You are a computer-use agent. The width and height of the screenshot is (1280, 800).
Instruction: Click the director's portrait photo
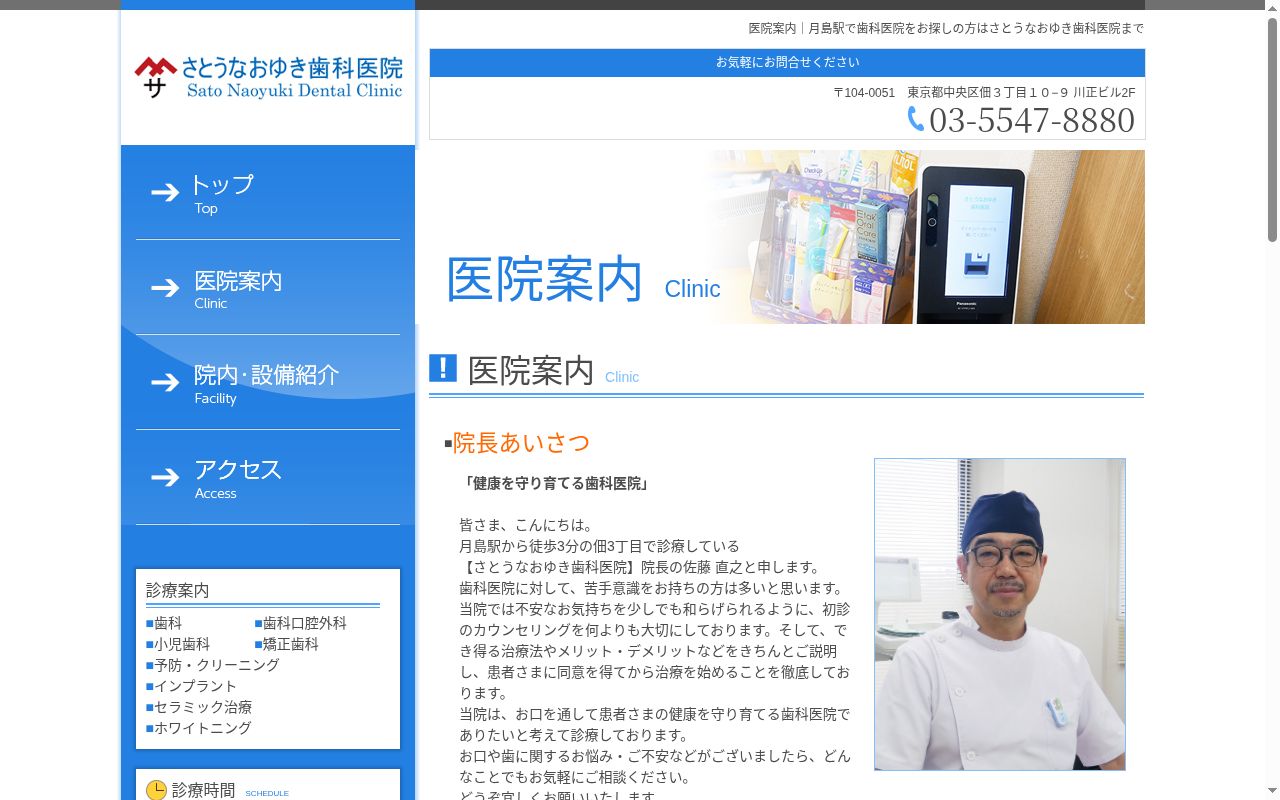1000,614
